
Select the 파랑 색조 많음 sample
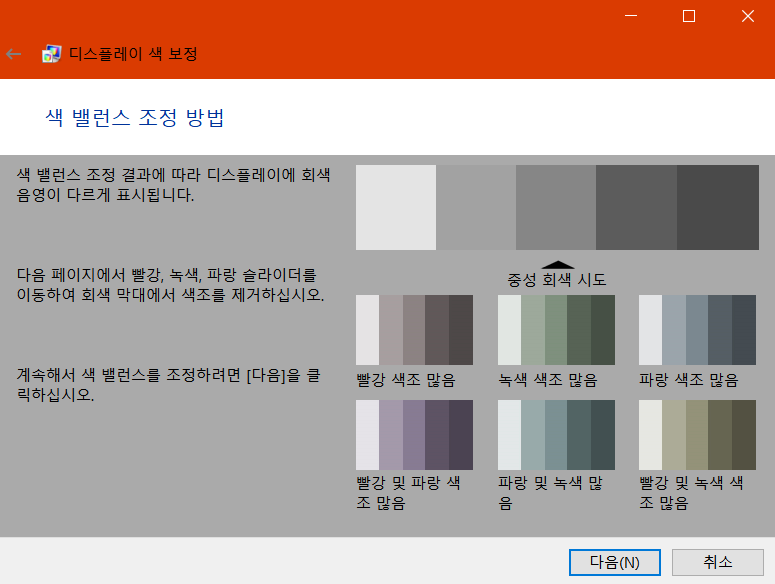tap(697, 330)
